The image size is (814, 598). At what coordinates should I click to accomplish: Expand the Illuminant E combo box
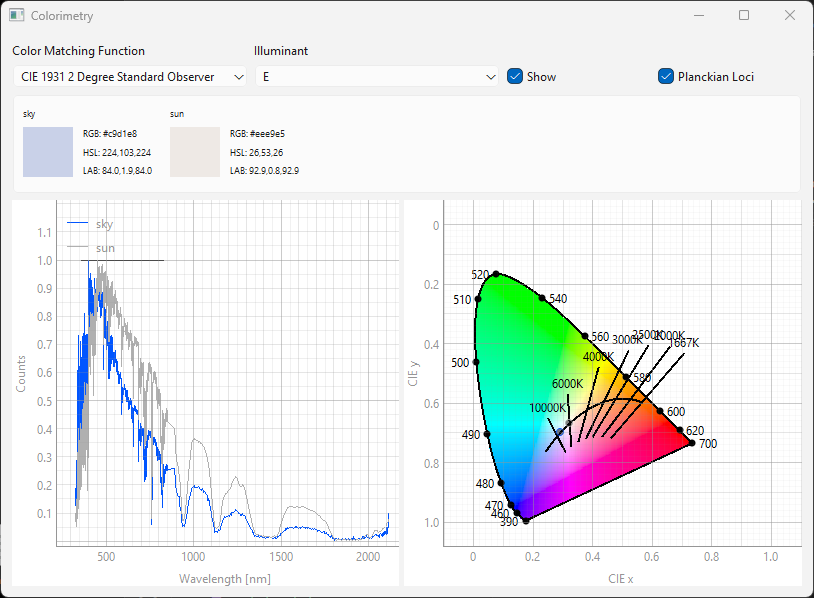[x=377, y=76]
